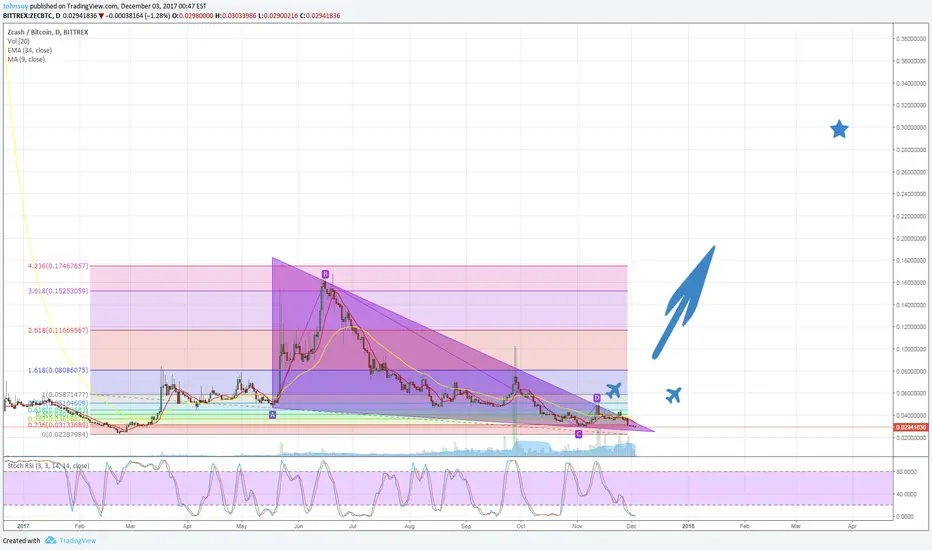
Task: Select the purple A point label
Action: [x=272, y=415]
